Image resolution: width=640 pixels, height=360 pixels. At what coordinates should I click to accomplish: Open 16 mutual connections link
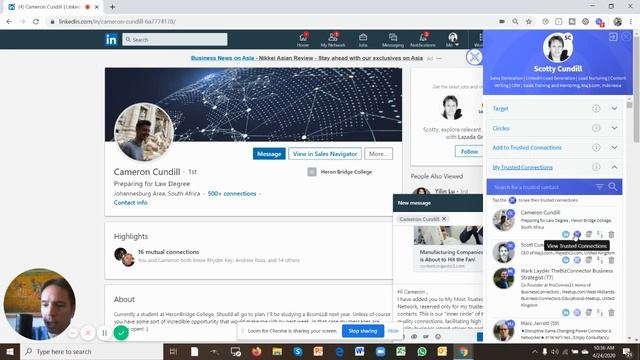(169, 252)
